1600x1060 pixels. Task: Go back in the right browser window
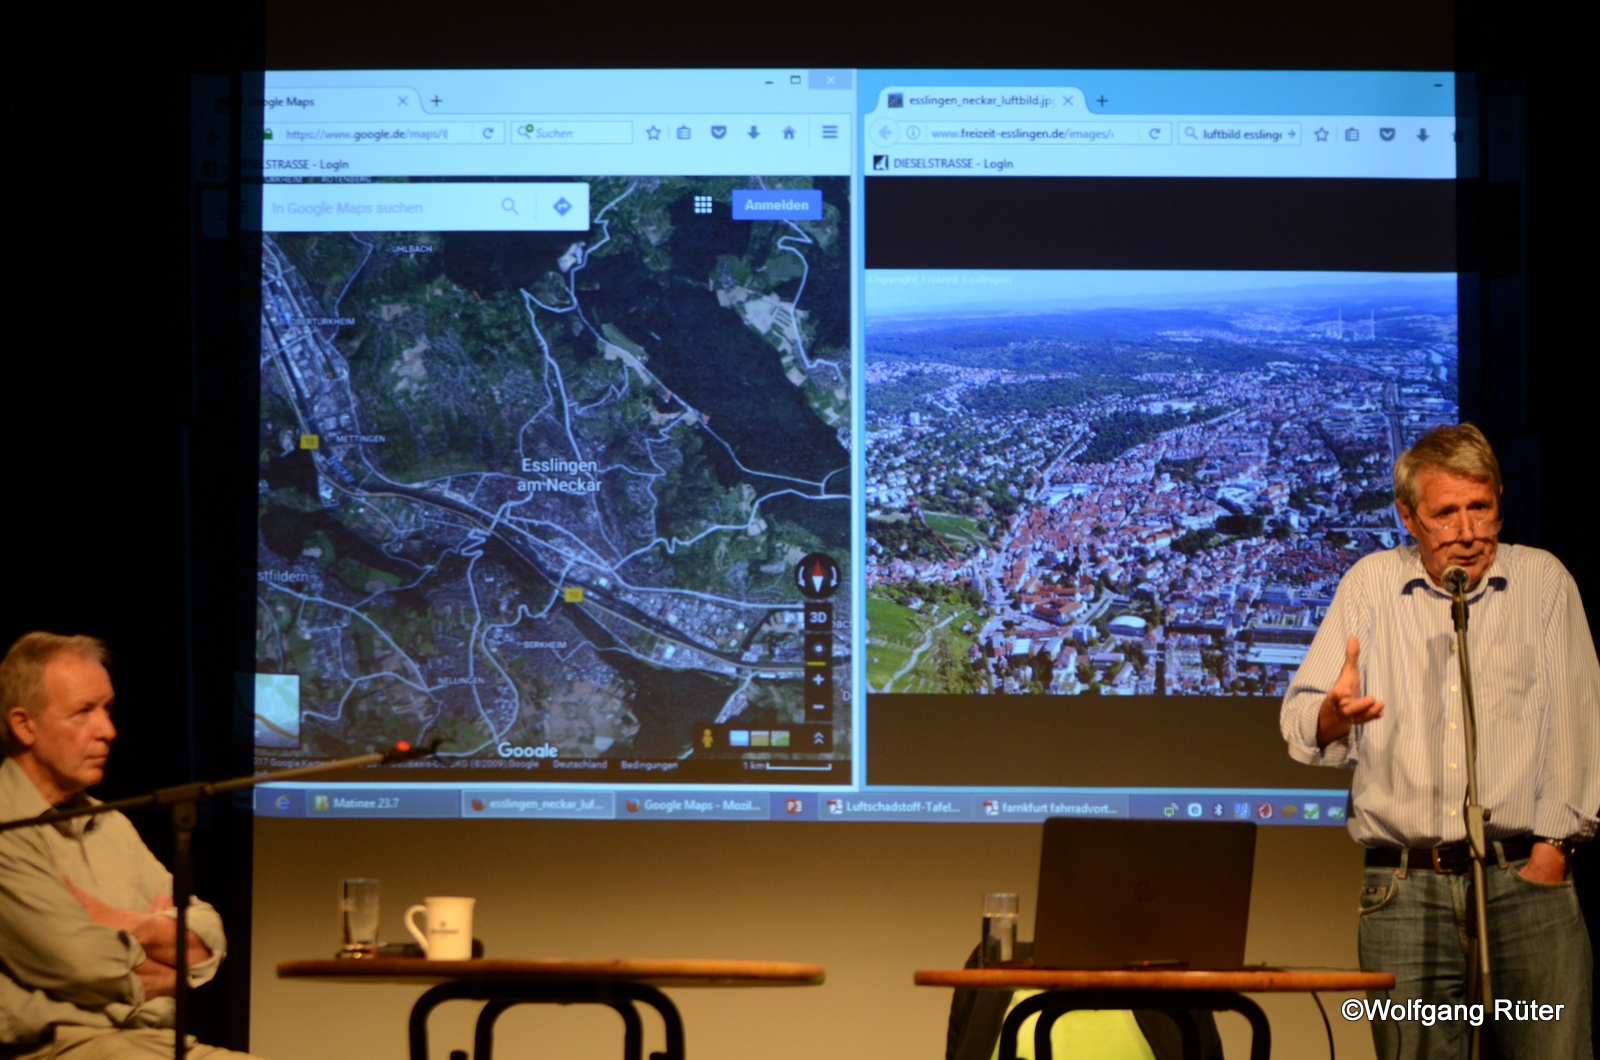[885, 133]
